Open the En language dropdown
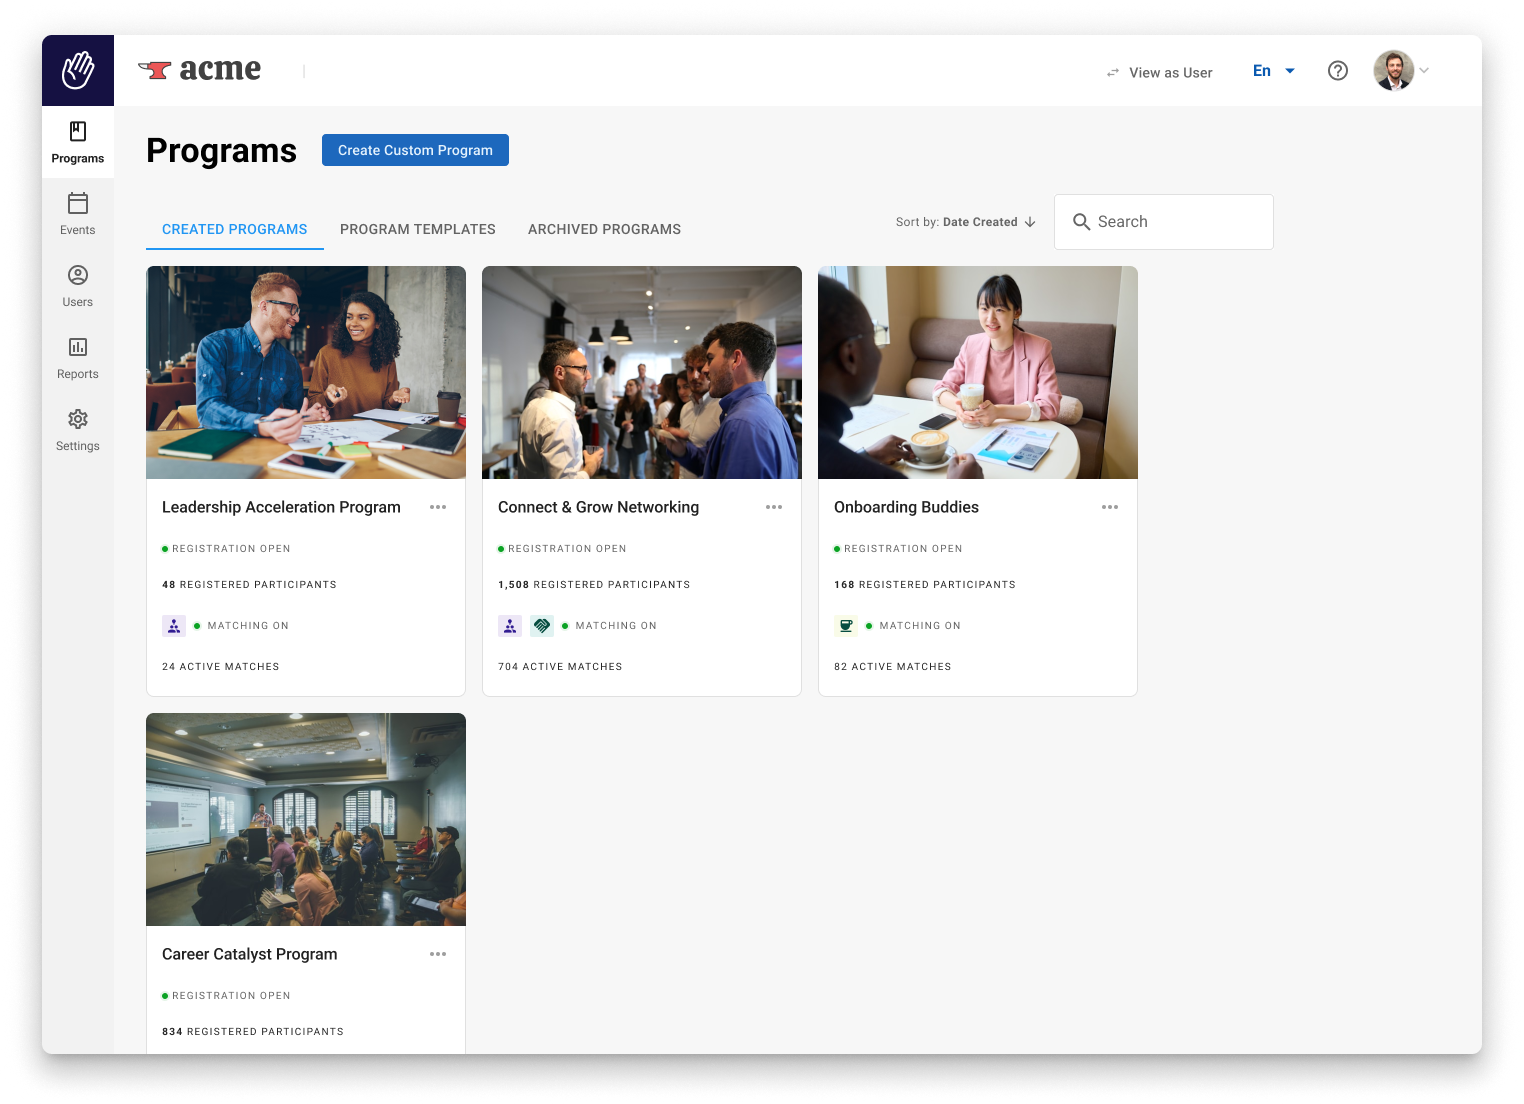Screen dimensions: 1524x1104 pyautogui.click(x=1274, y=71)
